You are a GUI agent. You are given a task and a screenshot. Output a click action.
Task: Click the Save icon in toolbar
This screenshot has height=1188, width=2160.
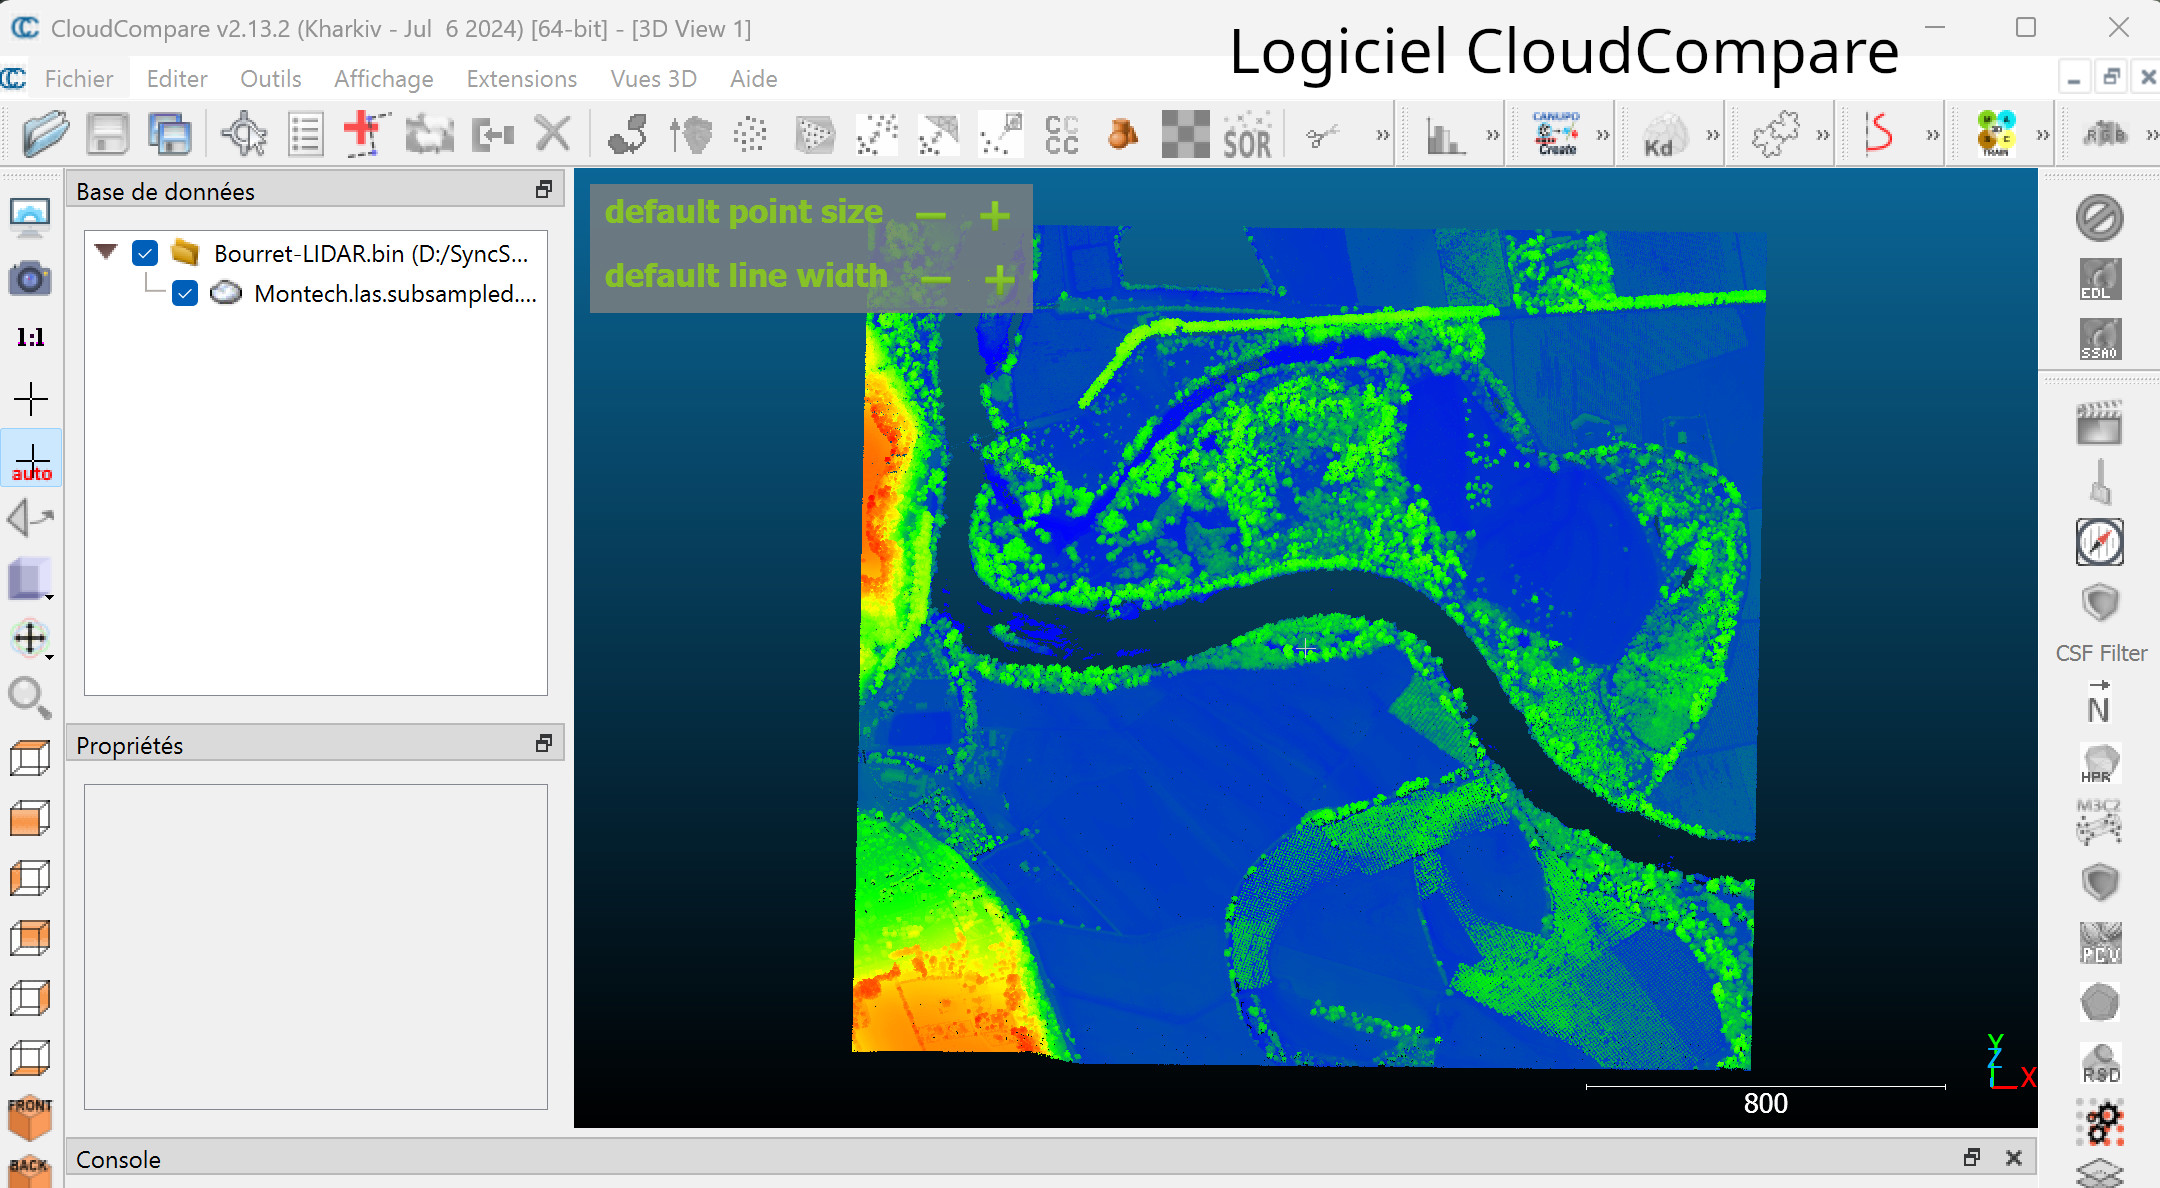click(108, 134)
